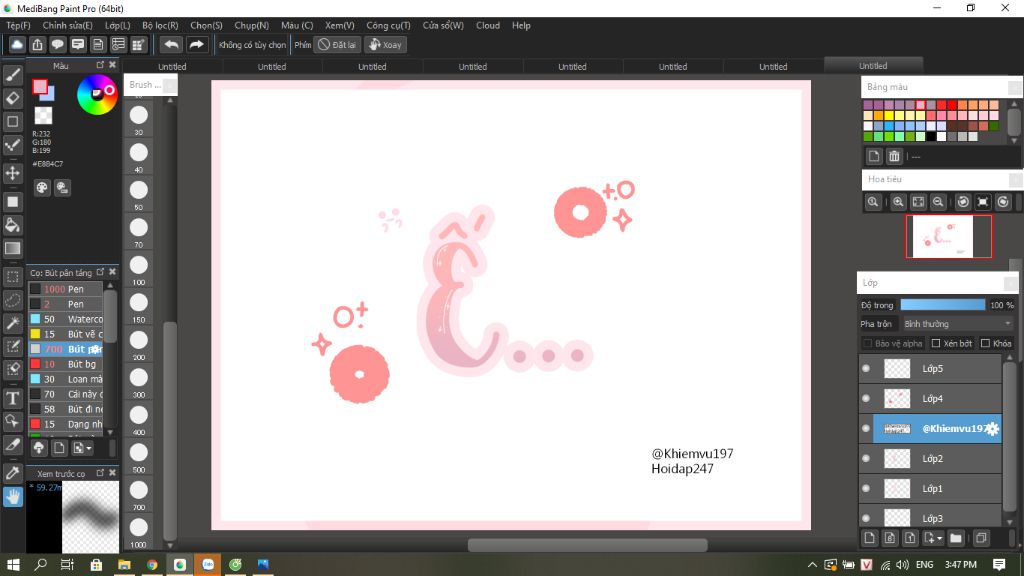Open the Tệp(F) menu
Image resolution: width=1024 pixels, height=576 pixels.
pos(18,25)
